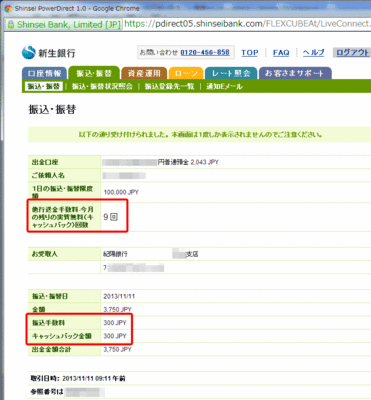This screenshot has width=371, height=400.
Task: Open the TOP link
Action: pyautogui.click(x=250, y=53)
